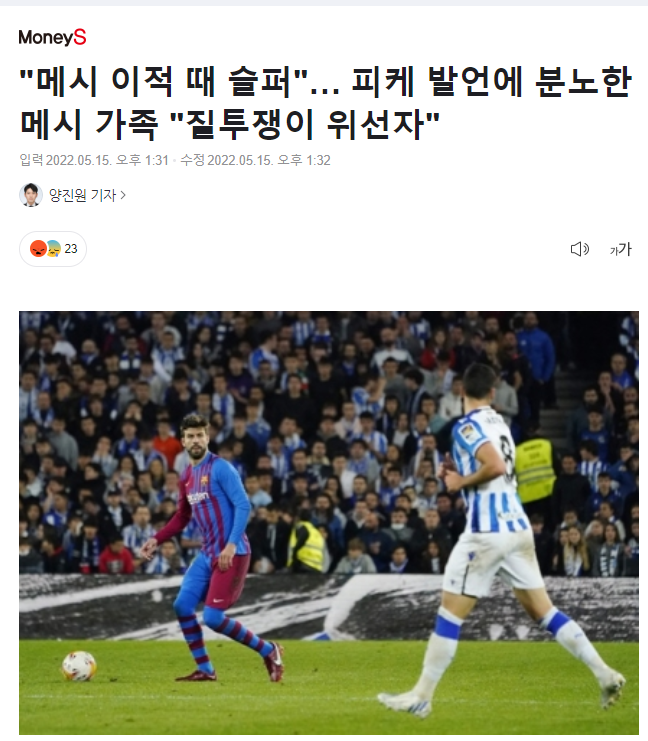Open reporter 양진원's profile photo
Viewport: 648px width, 741px height.
tap(31, 195)
